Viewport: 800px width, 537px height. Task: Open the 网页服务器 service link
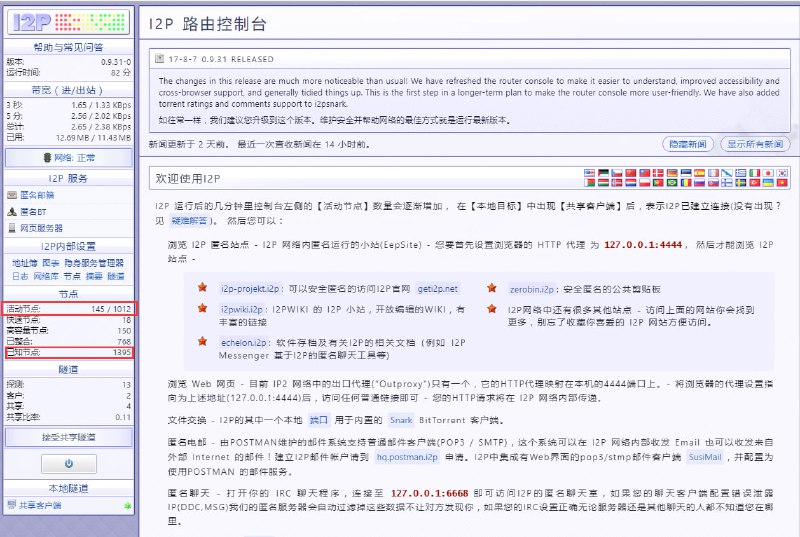[x=41, y=228]
